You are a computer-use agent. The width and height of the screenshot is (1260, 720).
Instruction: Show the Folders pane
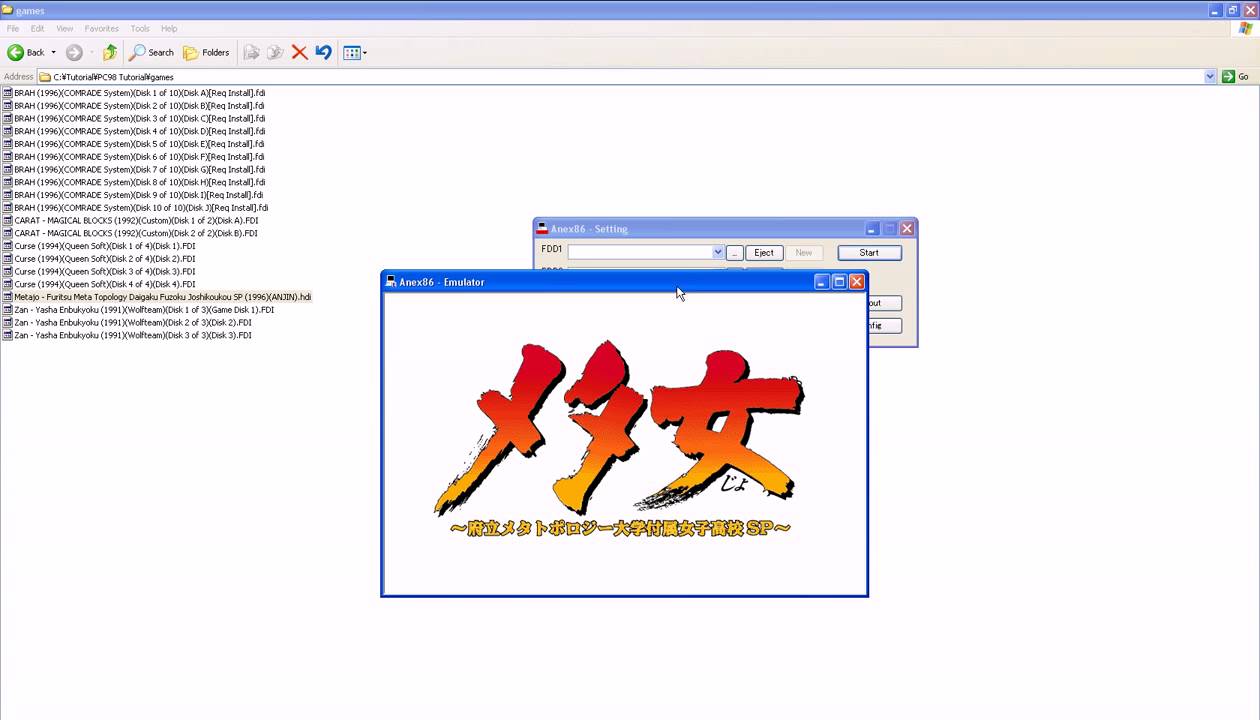click(x=206, y=52)
